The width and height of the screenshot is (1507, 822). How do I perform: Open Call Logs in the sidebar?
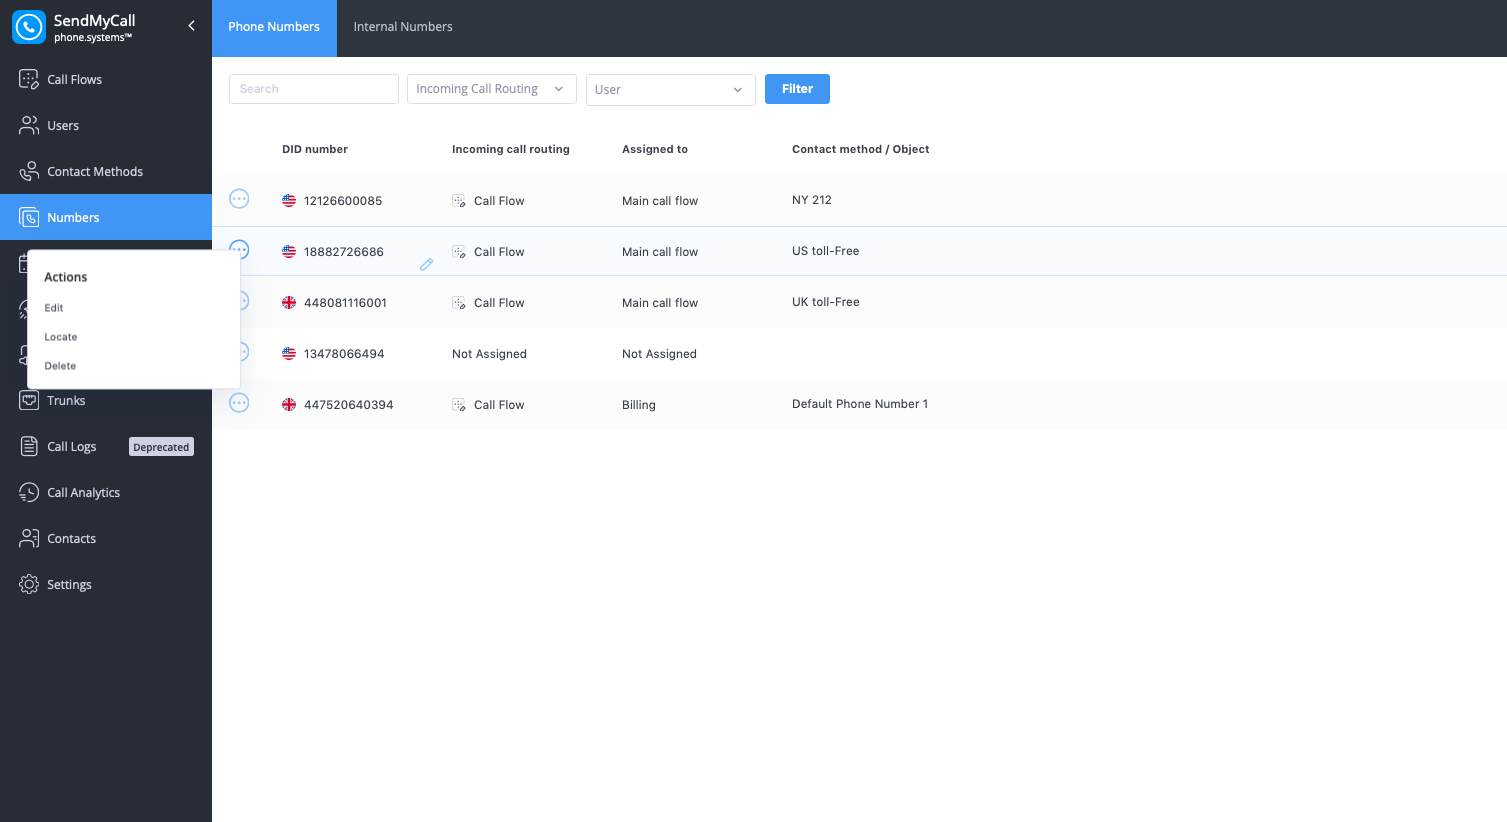pos(106,447)
